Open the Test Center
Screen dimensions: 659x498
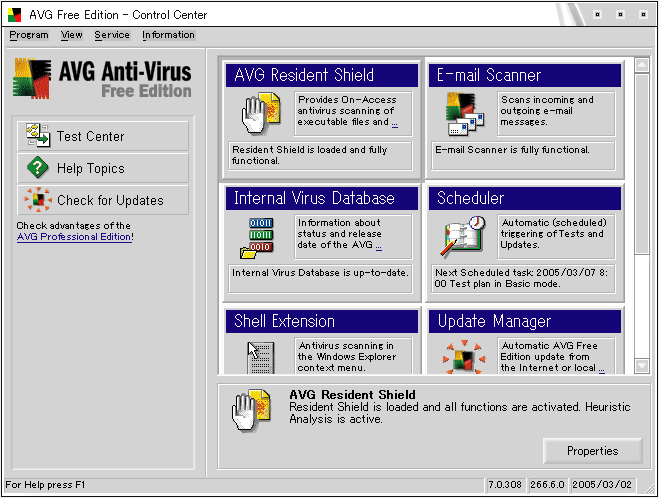coord(102,137)
